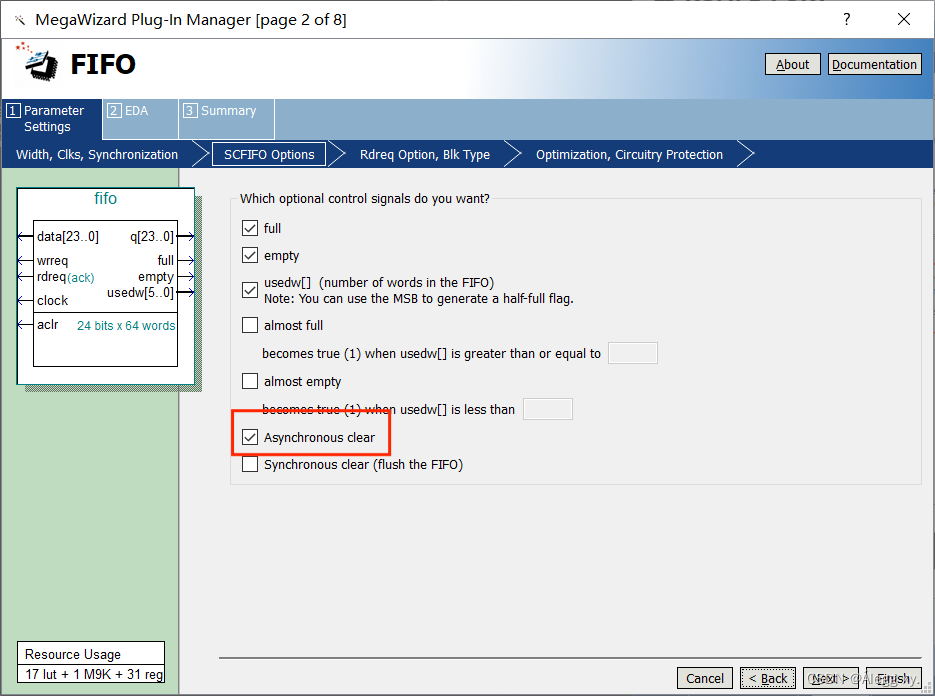Click the 'is less than' description text
This screenshot has height=696, width=935.
[x=388, y=410]
